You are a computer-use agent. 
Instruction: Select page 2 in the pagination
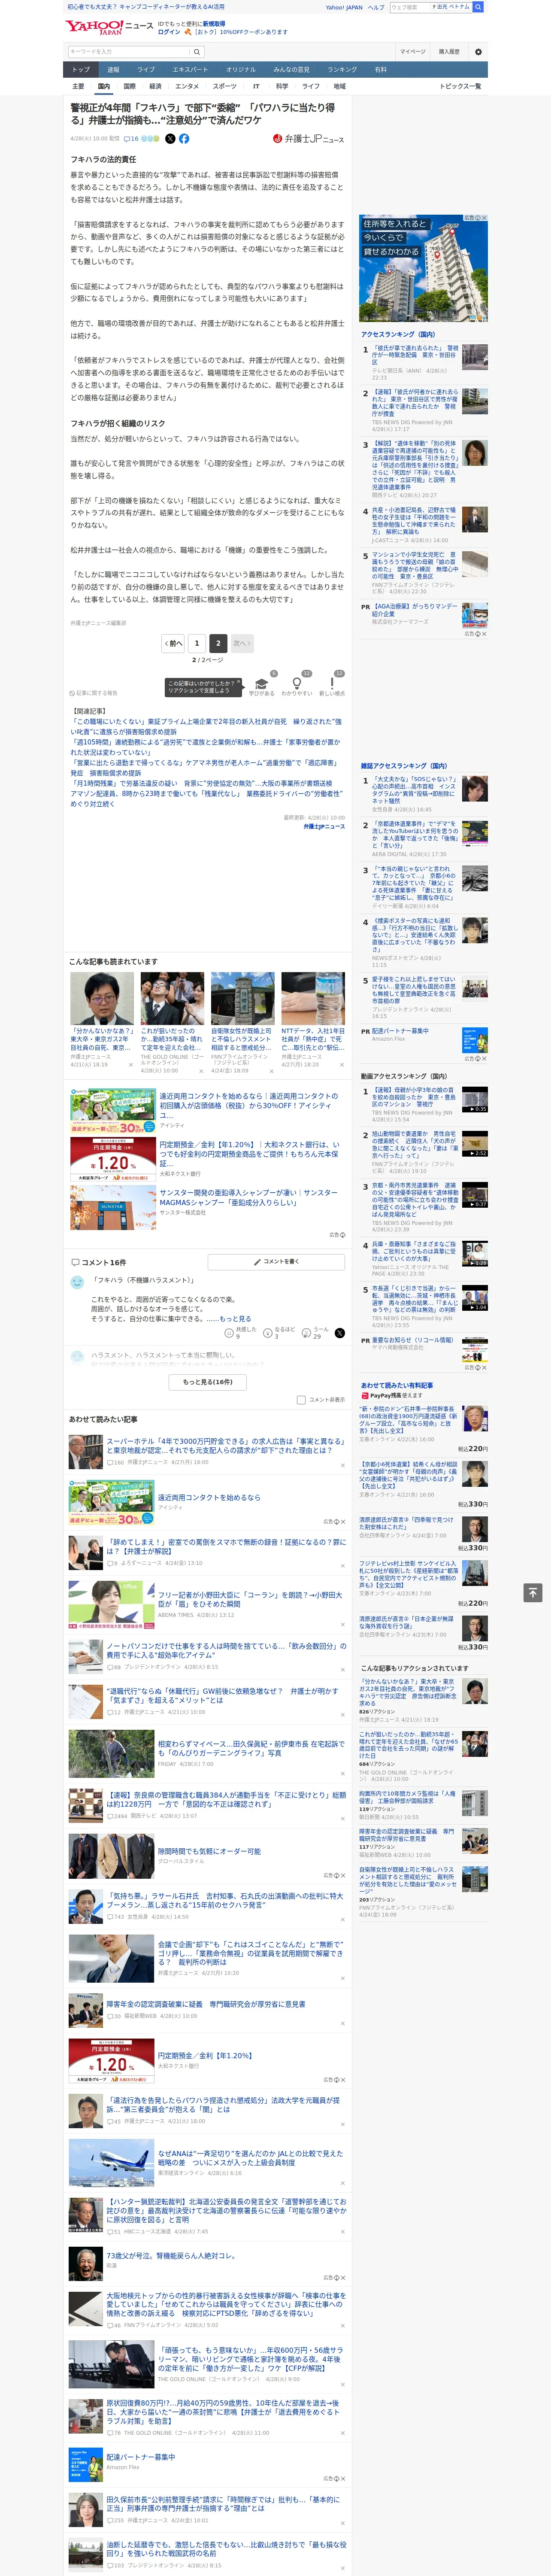pos(217,643)
